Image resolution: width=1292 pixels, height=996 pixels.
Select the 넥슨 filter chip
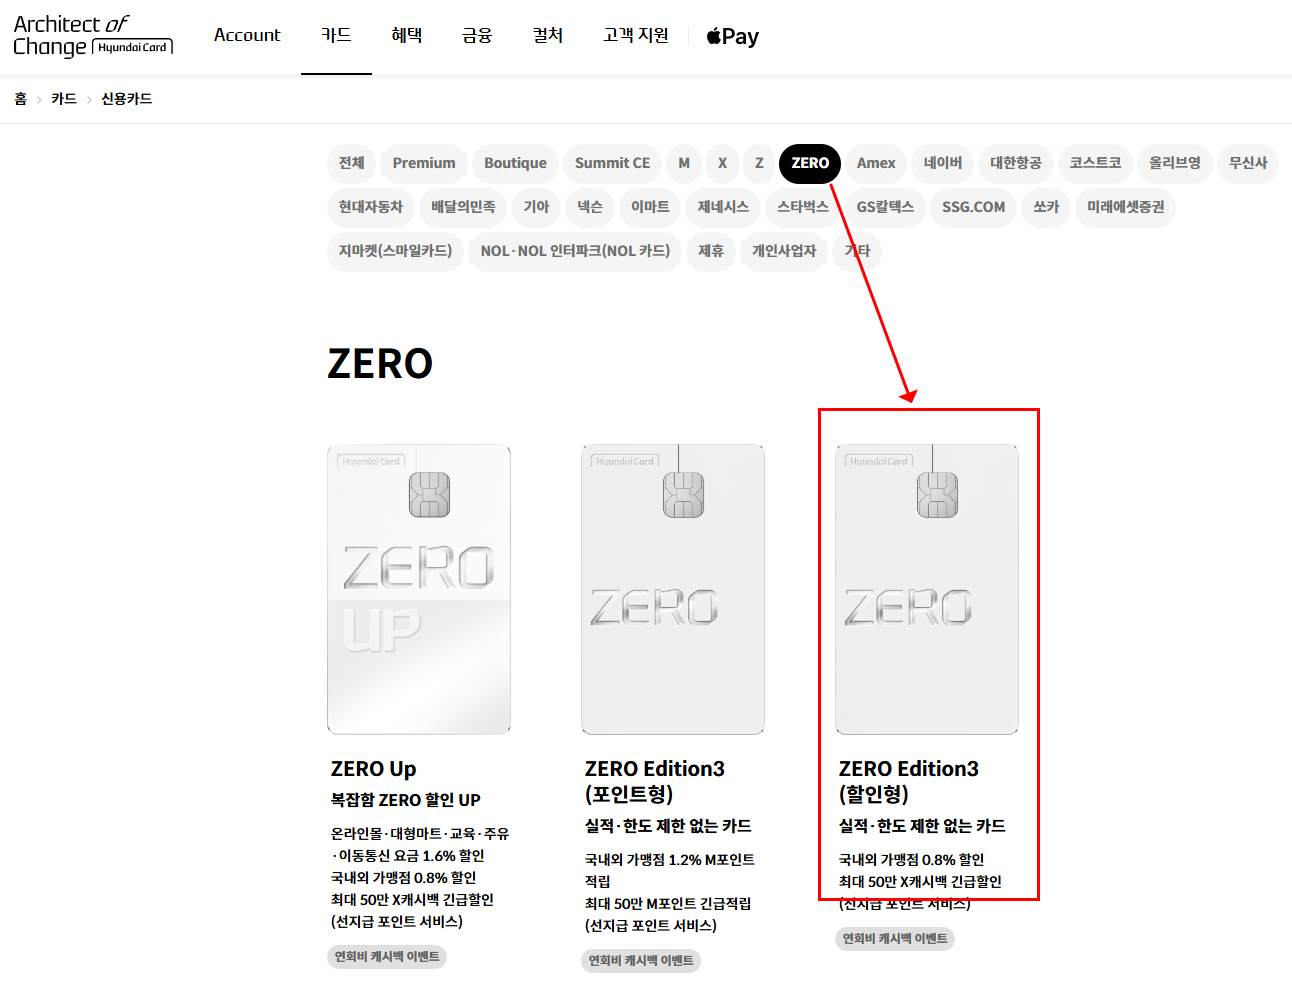590,207
